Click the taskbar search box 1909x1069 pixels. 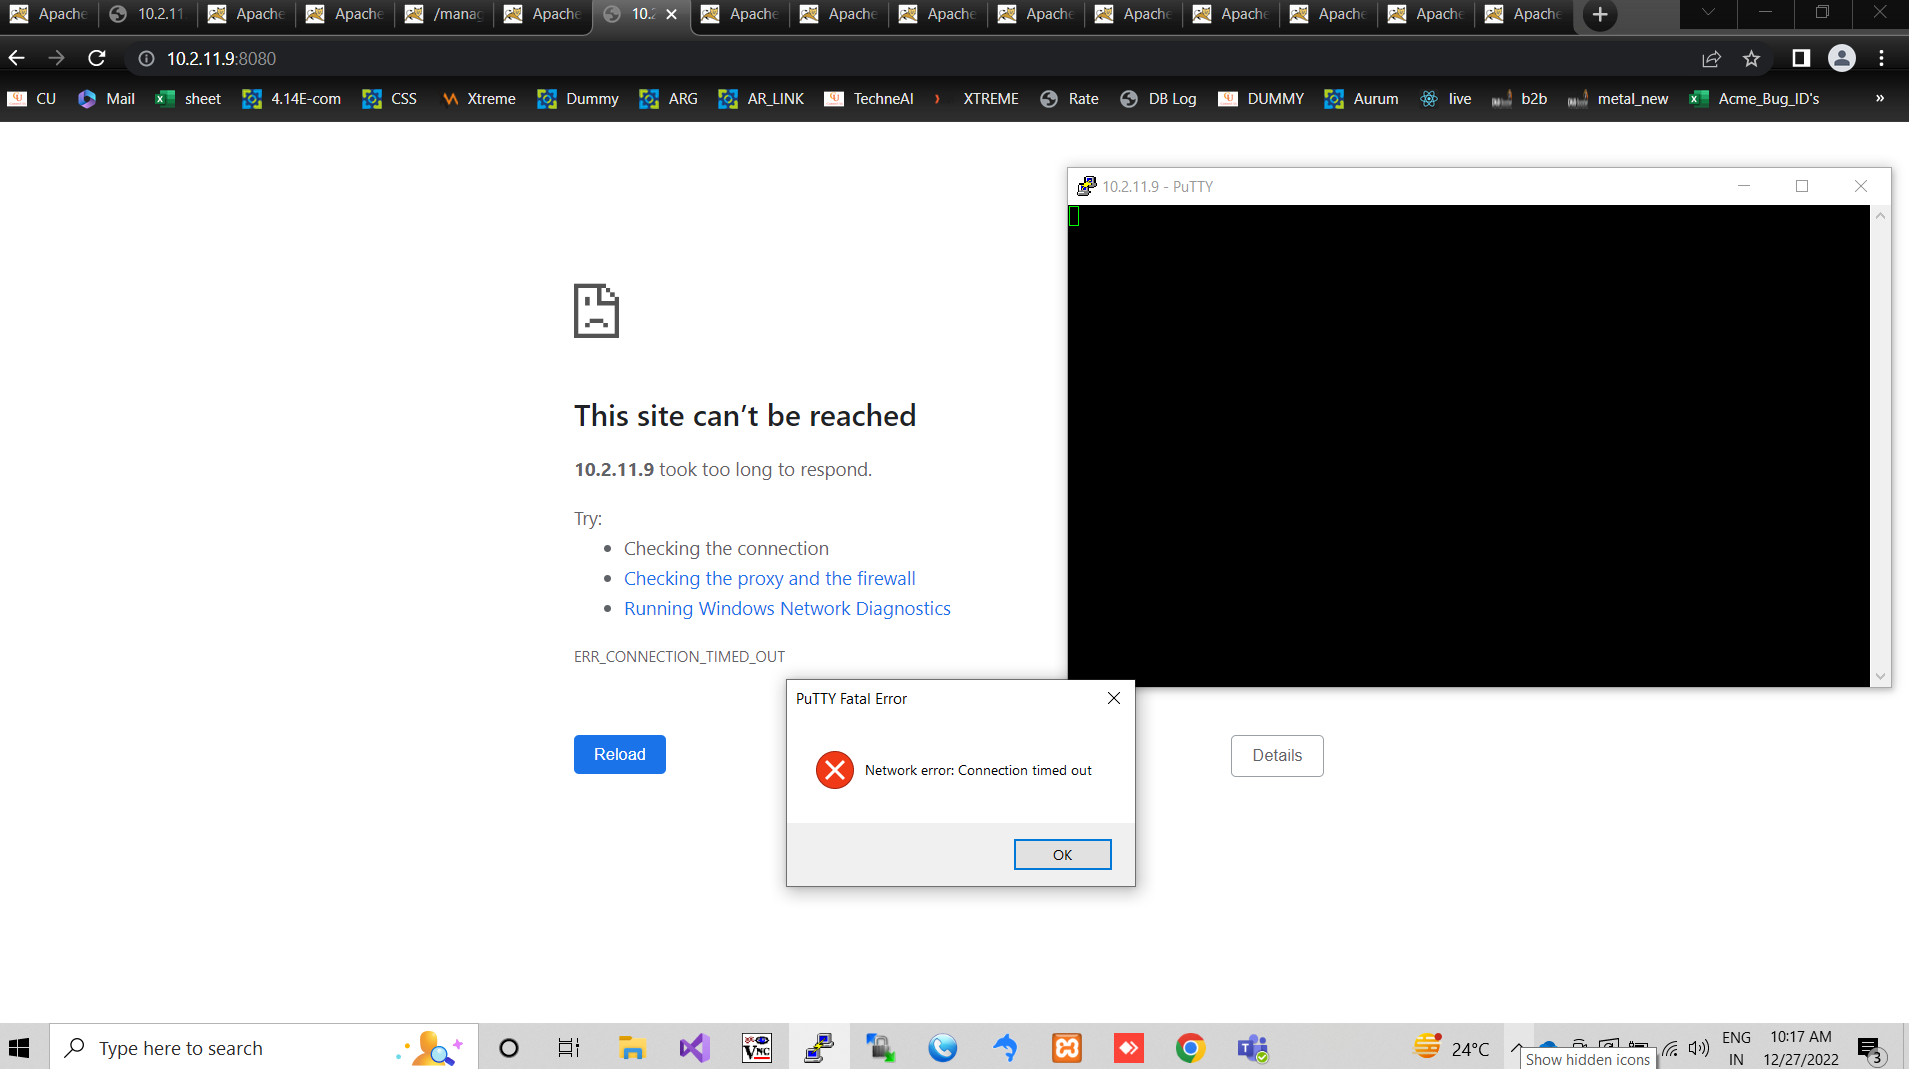[264, 1047]
